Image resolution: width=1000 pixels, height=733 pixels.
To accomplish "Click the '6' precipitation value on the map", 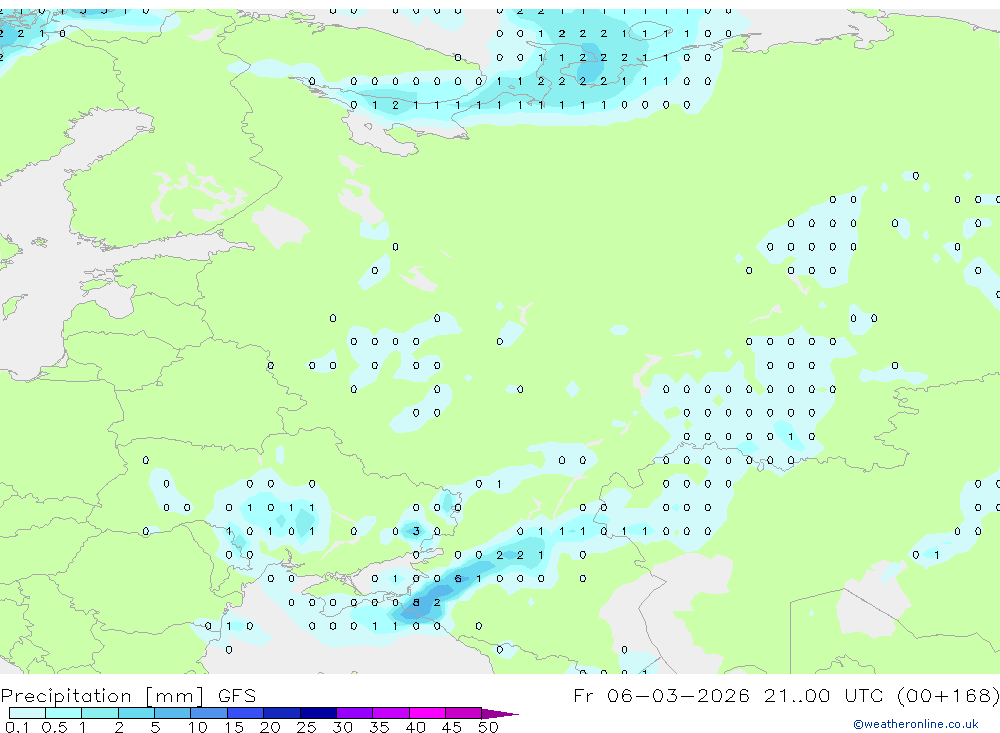I will tap(457, 579).
